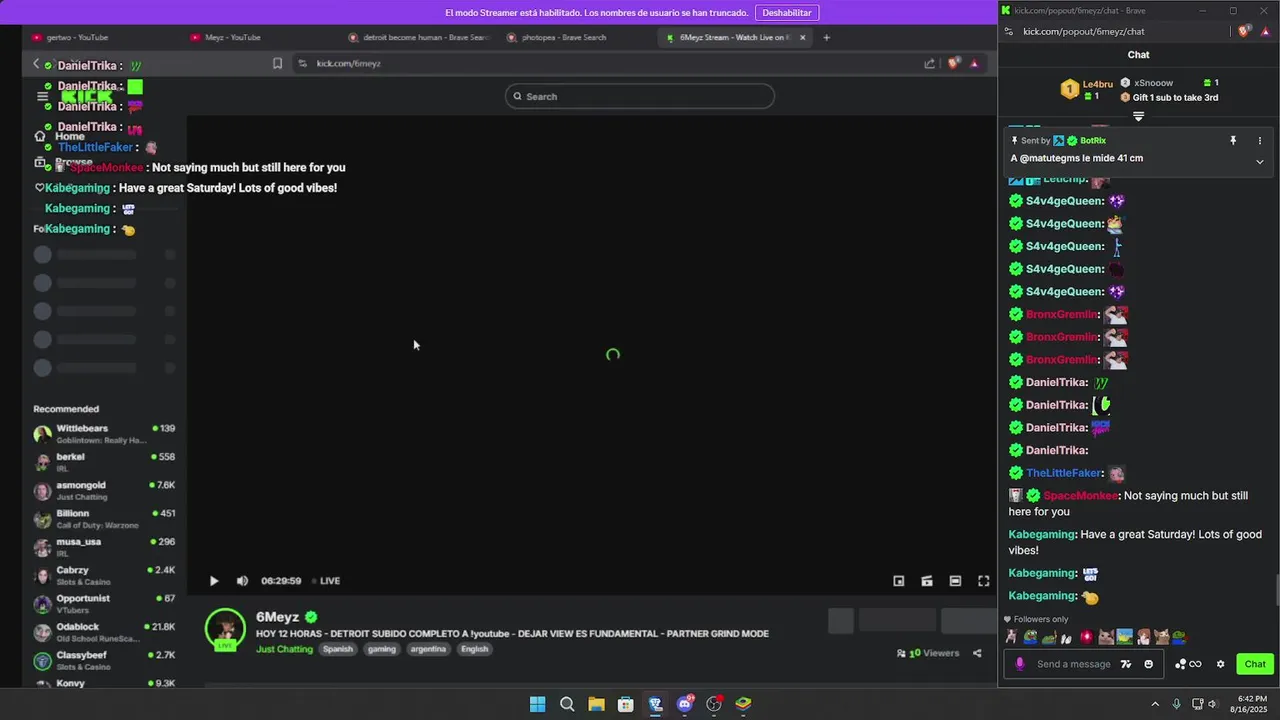The image size is (1280, 720).
Task: Select the Spanish tag
Action: pyautogui.click(x=338, y=649)
